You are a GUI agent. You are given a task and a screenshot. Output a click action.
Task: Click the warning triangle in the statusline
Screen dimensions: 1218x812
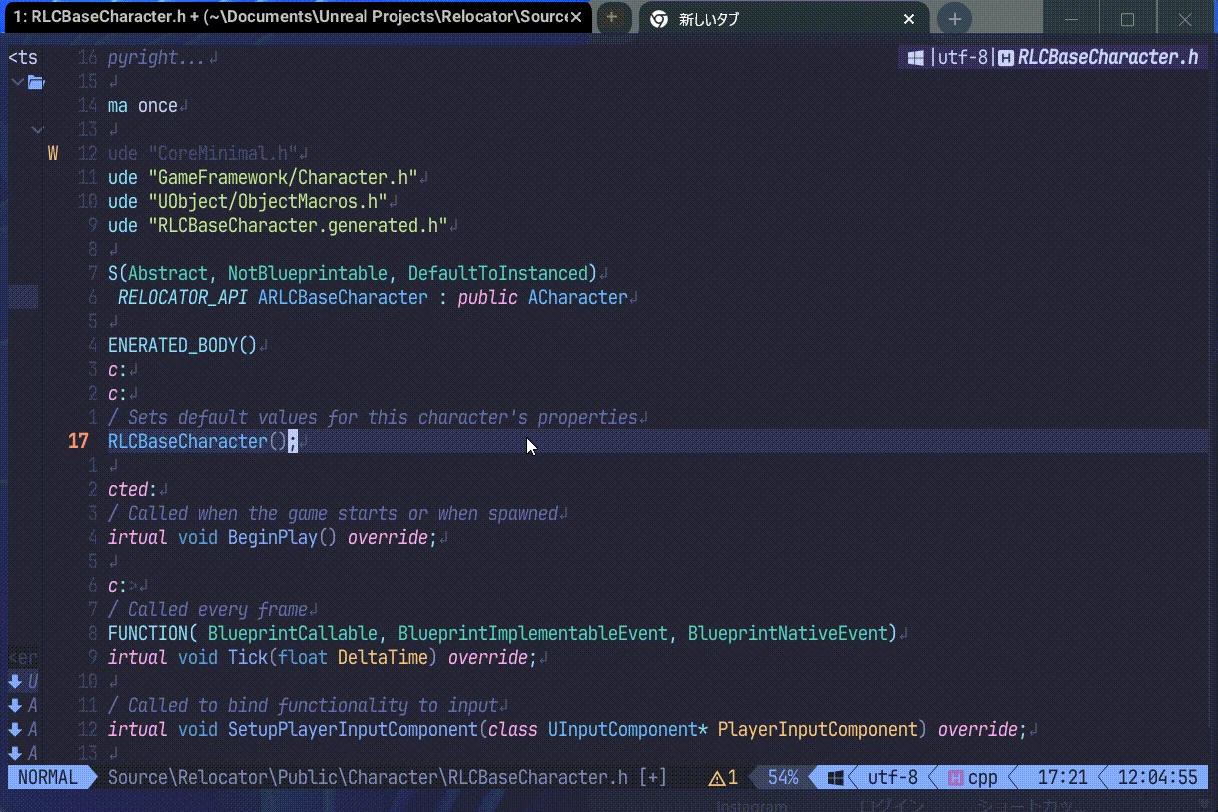tap(716, 777)
